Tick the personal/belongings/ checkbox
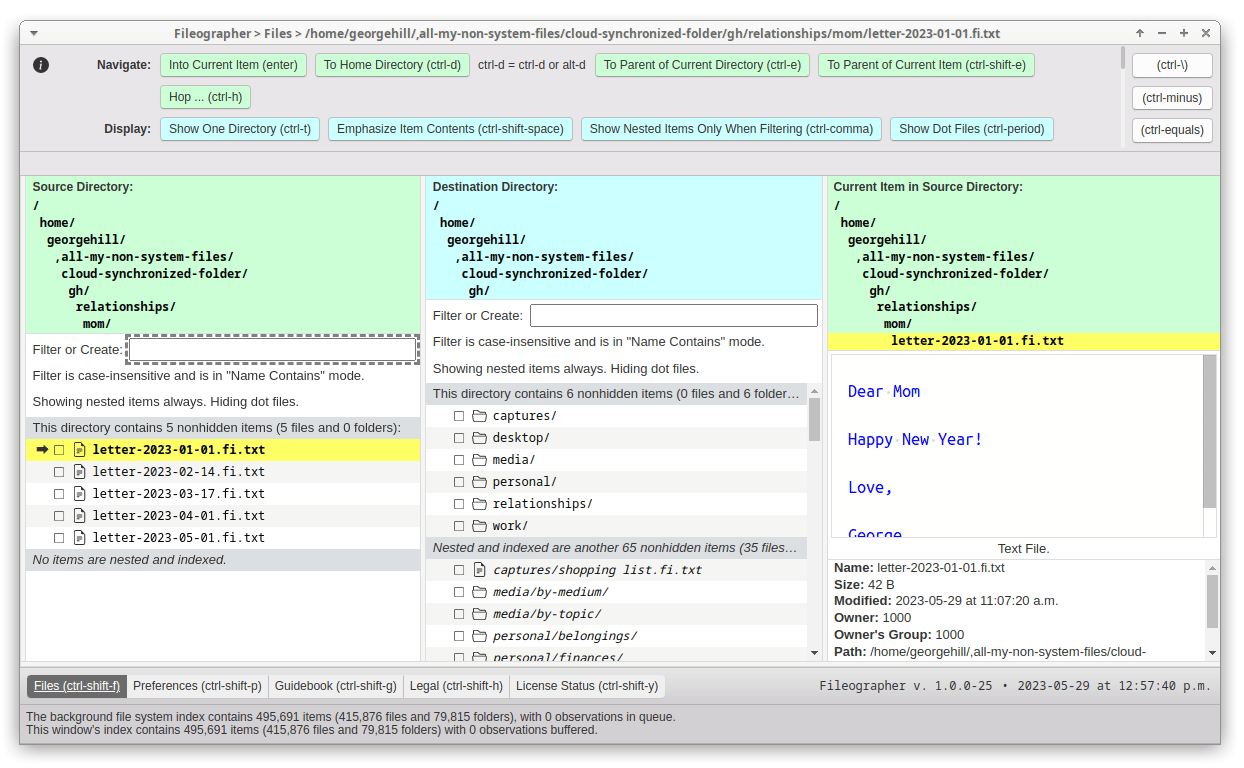Image resolution: width=1244 pixels, height=768 pixels. coord(459,636)
